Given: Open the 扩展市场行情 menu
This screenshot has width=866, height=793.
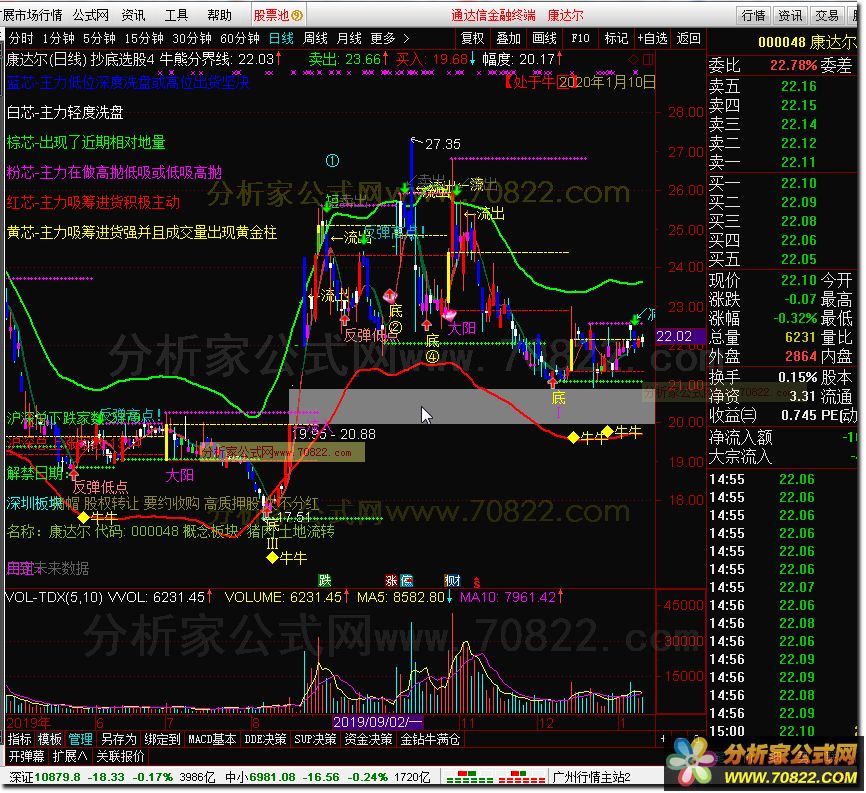Looking at the screenshot, I should point(31,15).
